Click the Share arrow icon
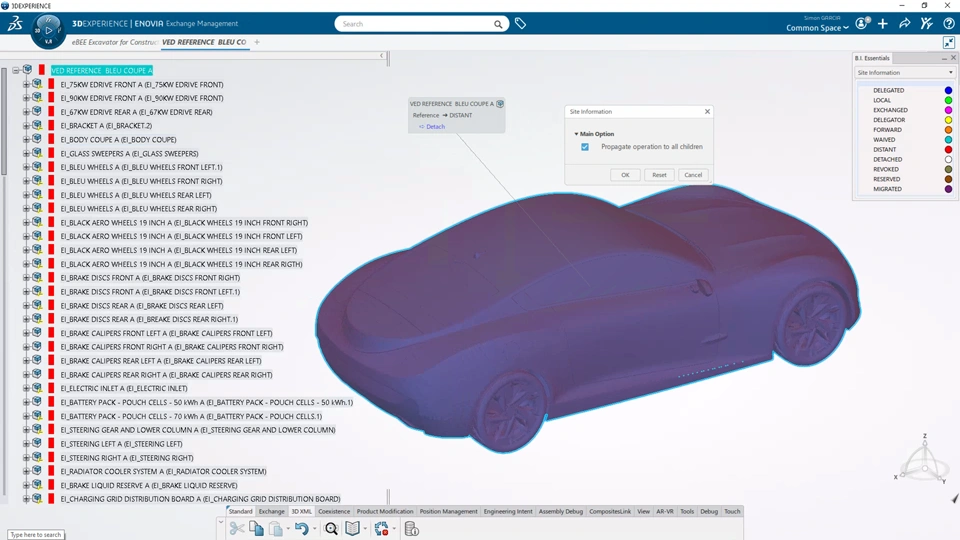Screen dimensions: 960x540 [904, 24]
